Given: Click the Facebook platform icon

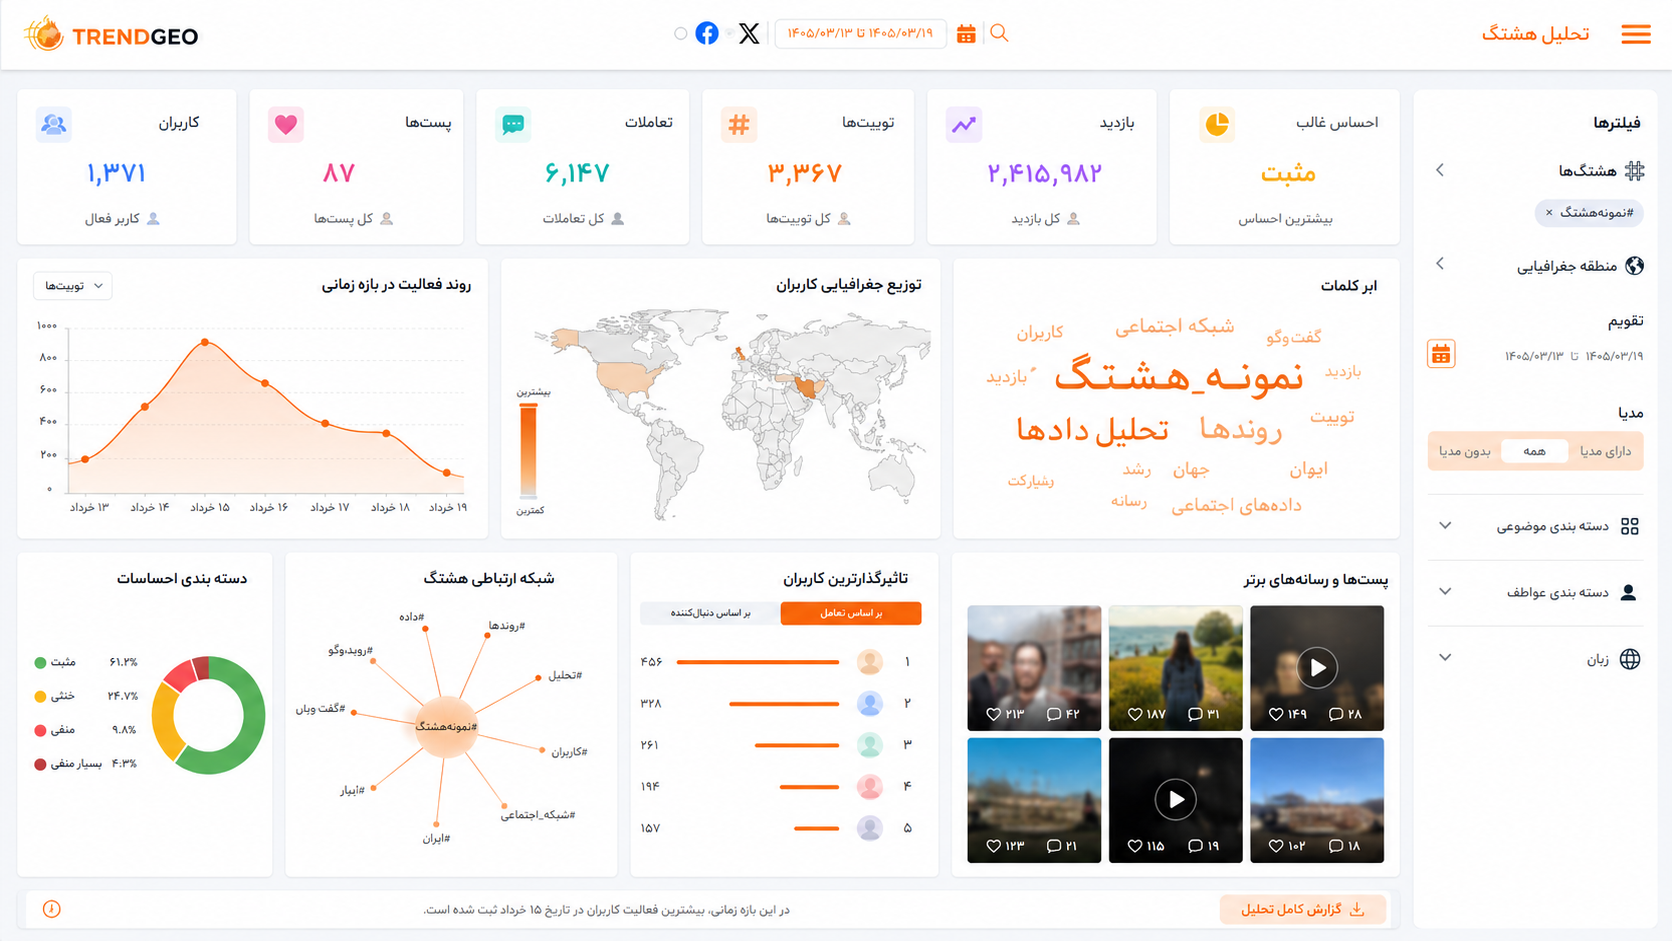Looking at the screenshot, I should coord(707,34).
